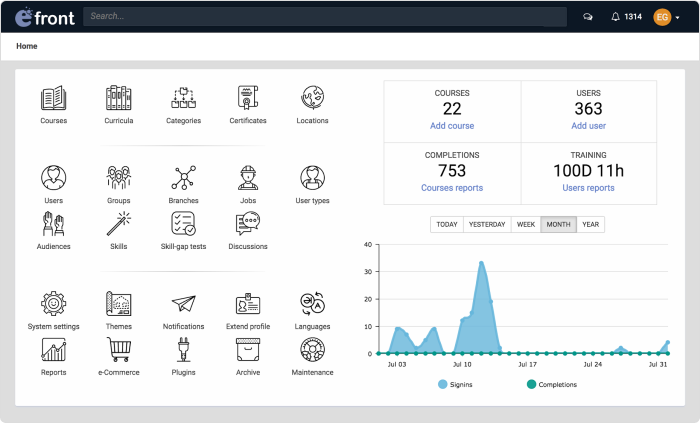Toggle Completions series in chart legend

tap(552, 384)
